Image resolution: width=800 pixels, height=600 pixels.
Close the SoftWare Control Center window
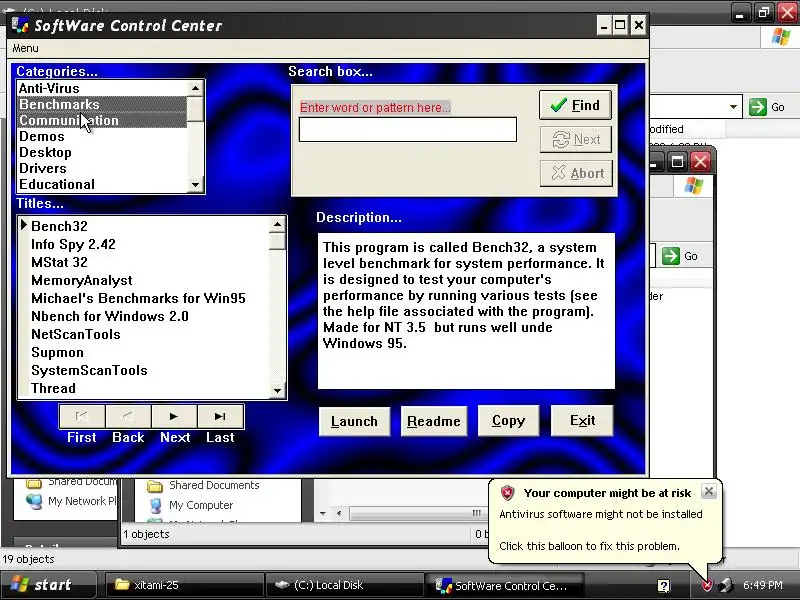[x=638, y=25]
